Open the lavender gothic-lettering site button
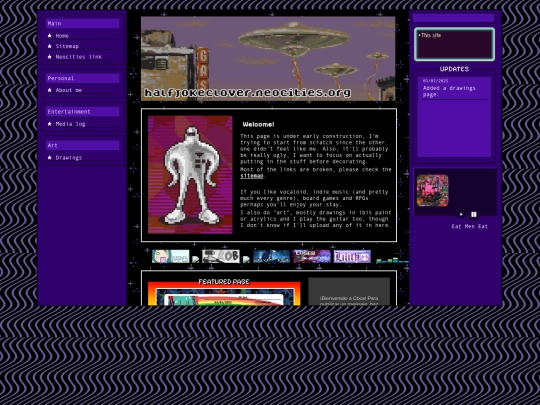 tap(352, 256)
